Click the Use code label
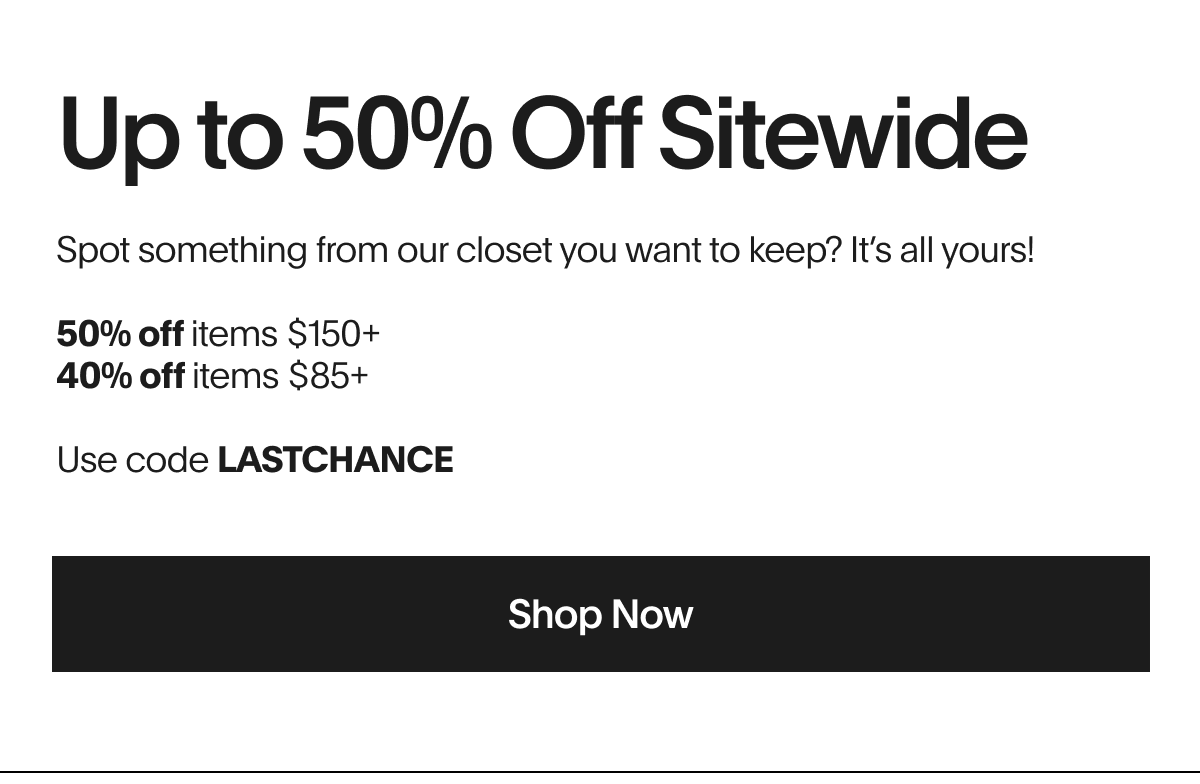Image resolution: width=1200 pixels, height=784 pixels. (x=132, y=460)
